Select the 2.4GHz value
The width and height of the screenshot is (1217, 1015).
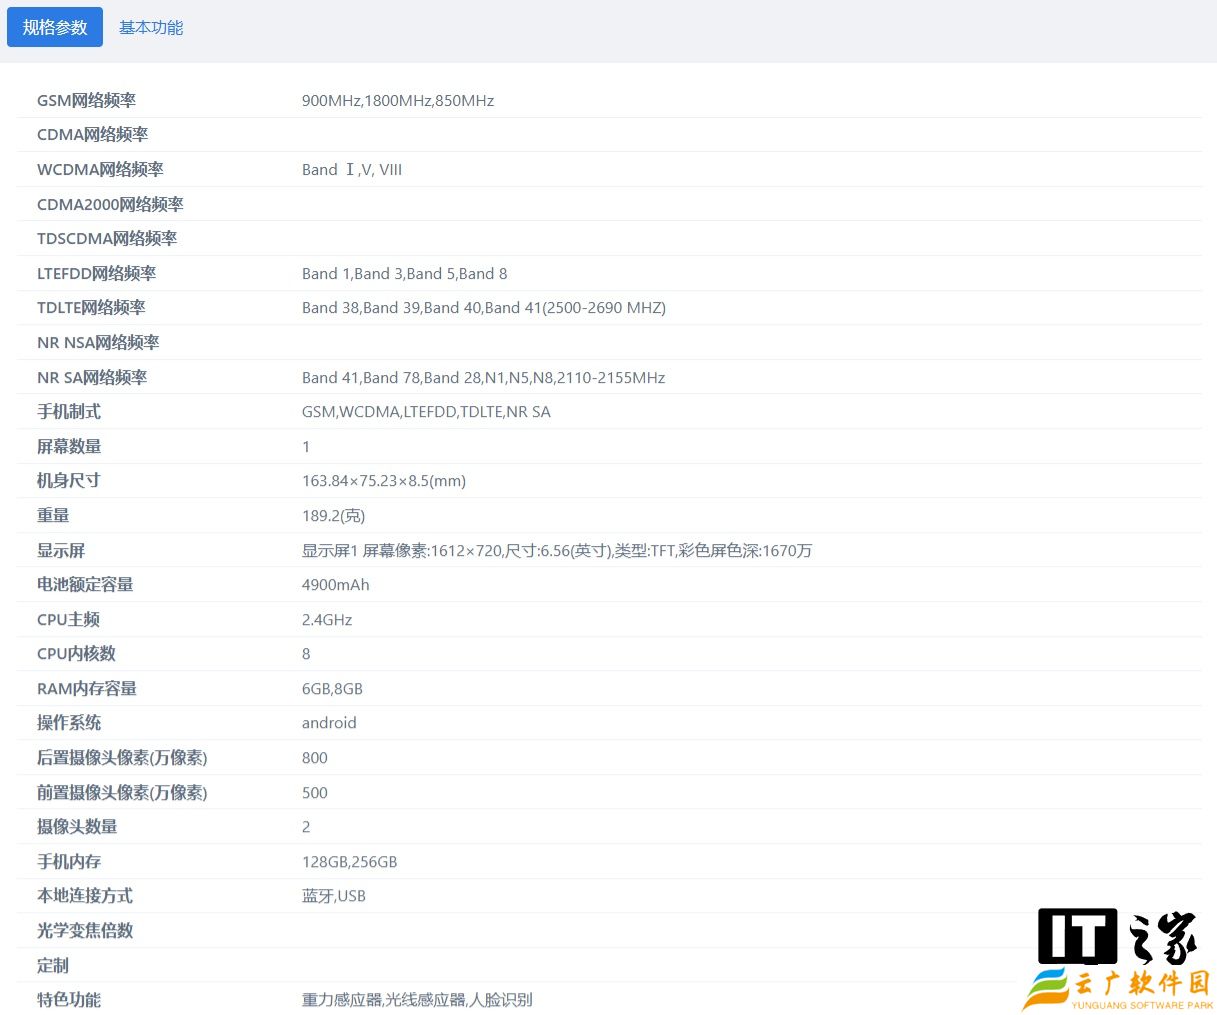click(x=327, y=619)
